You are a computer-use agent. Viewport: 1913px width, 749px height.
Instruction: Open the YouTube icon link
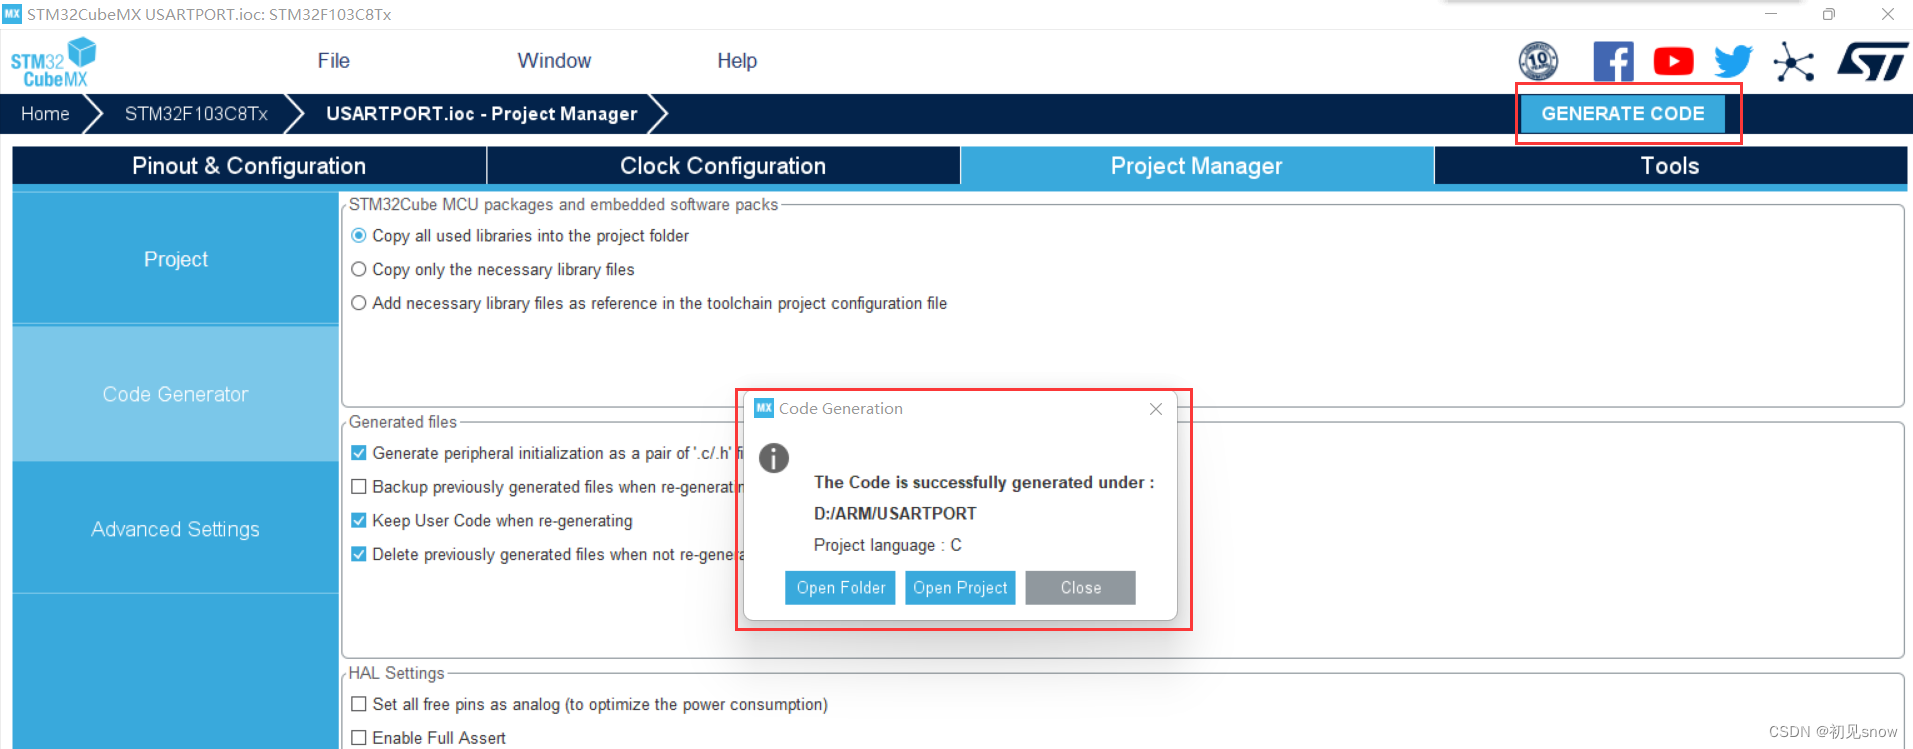pyautogui.click(x=1673, y=62)
